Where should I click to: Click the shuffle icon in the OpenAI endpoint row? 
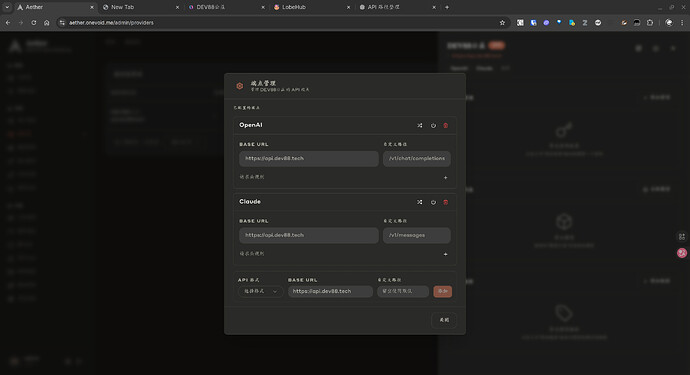tap(420, 125)
